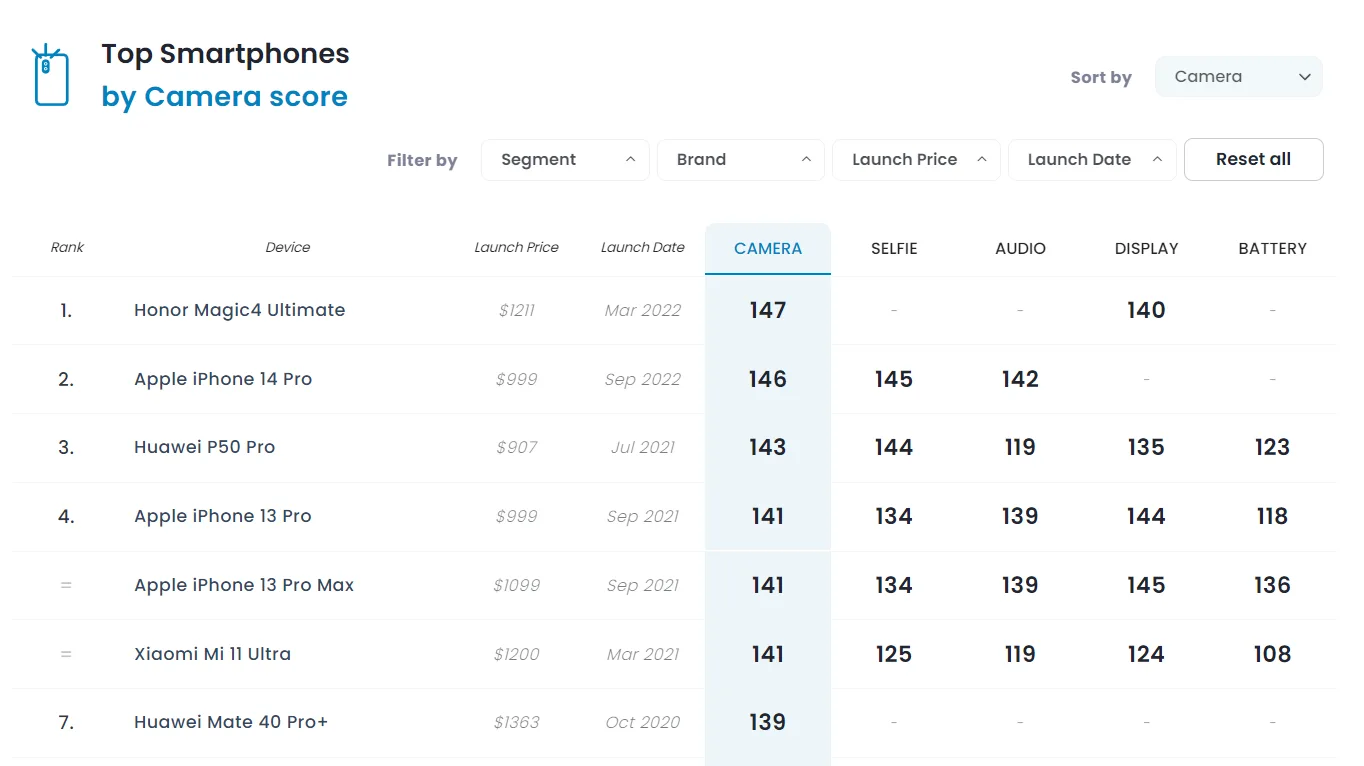The width and height of the screenshot is (1364, 766).
Task: Select the DISPLAY column tab
Action: (x=1146, y=248)
